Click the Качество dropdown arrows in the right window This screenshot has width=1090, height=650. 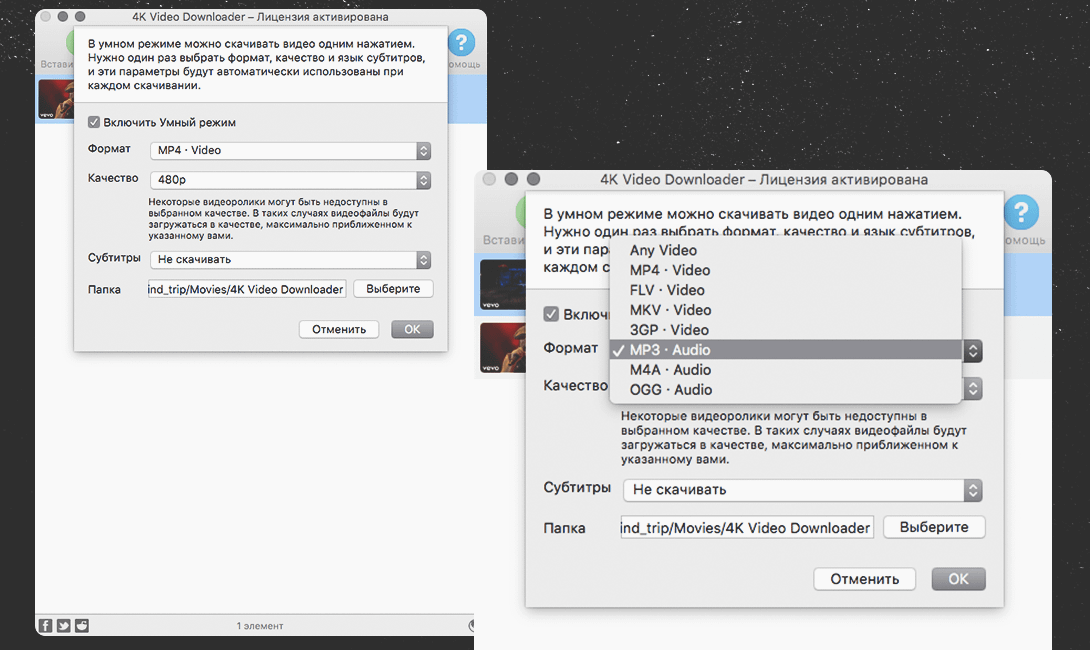(973, 389)
